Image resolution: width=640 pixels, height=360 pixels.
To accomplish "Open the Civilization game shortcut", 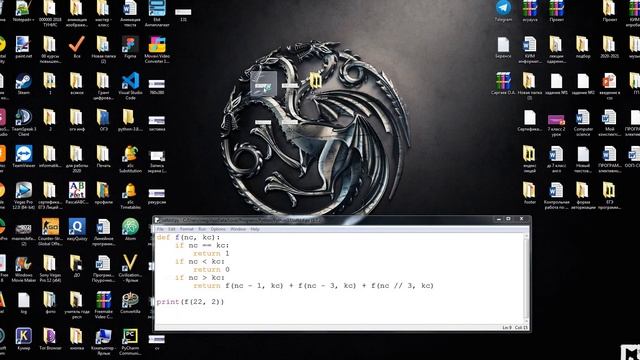I will 130,269.
